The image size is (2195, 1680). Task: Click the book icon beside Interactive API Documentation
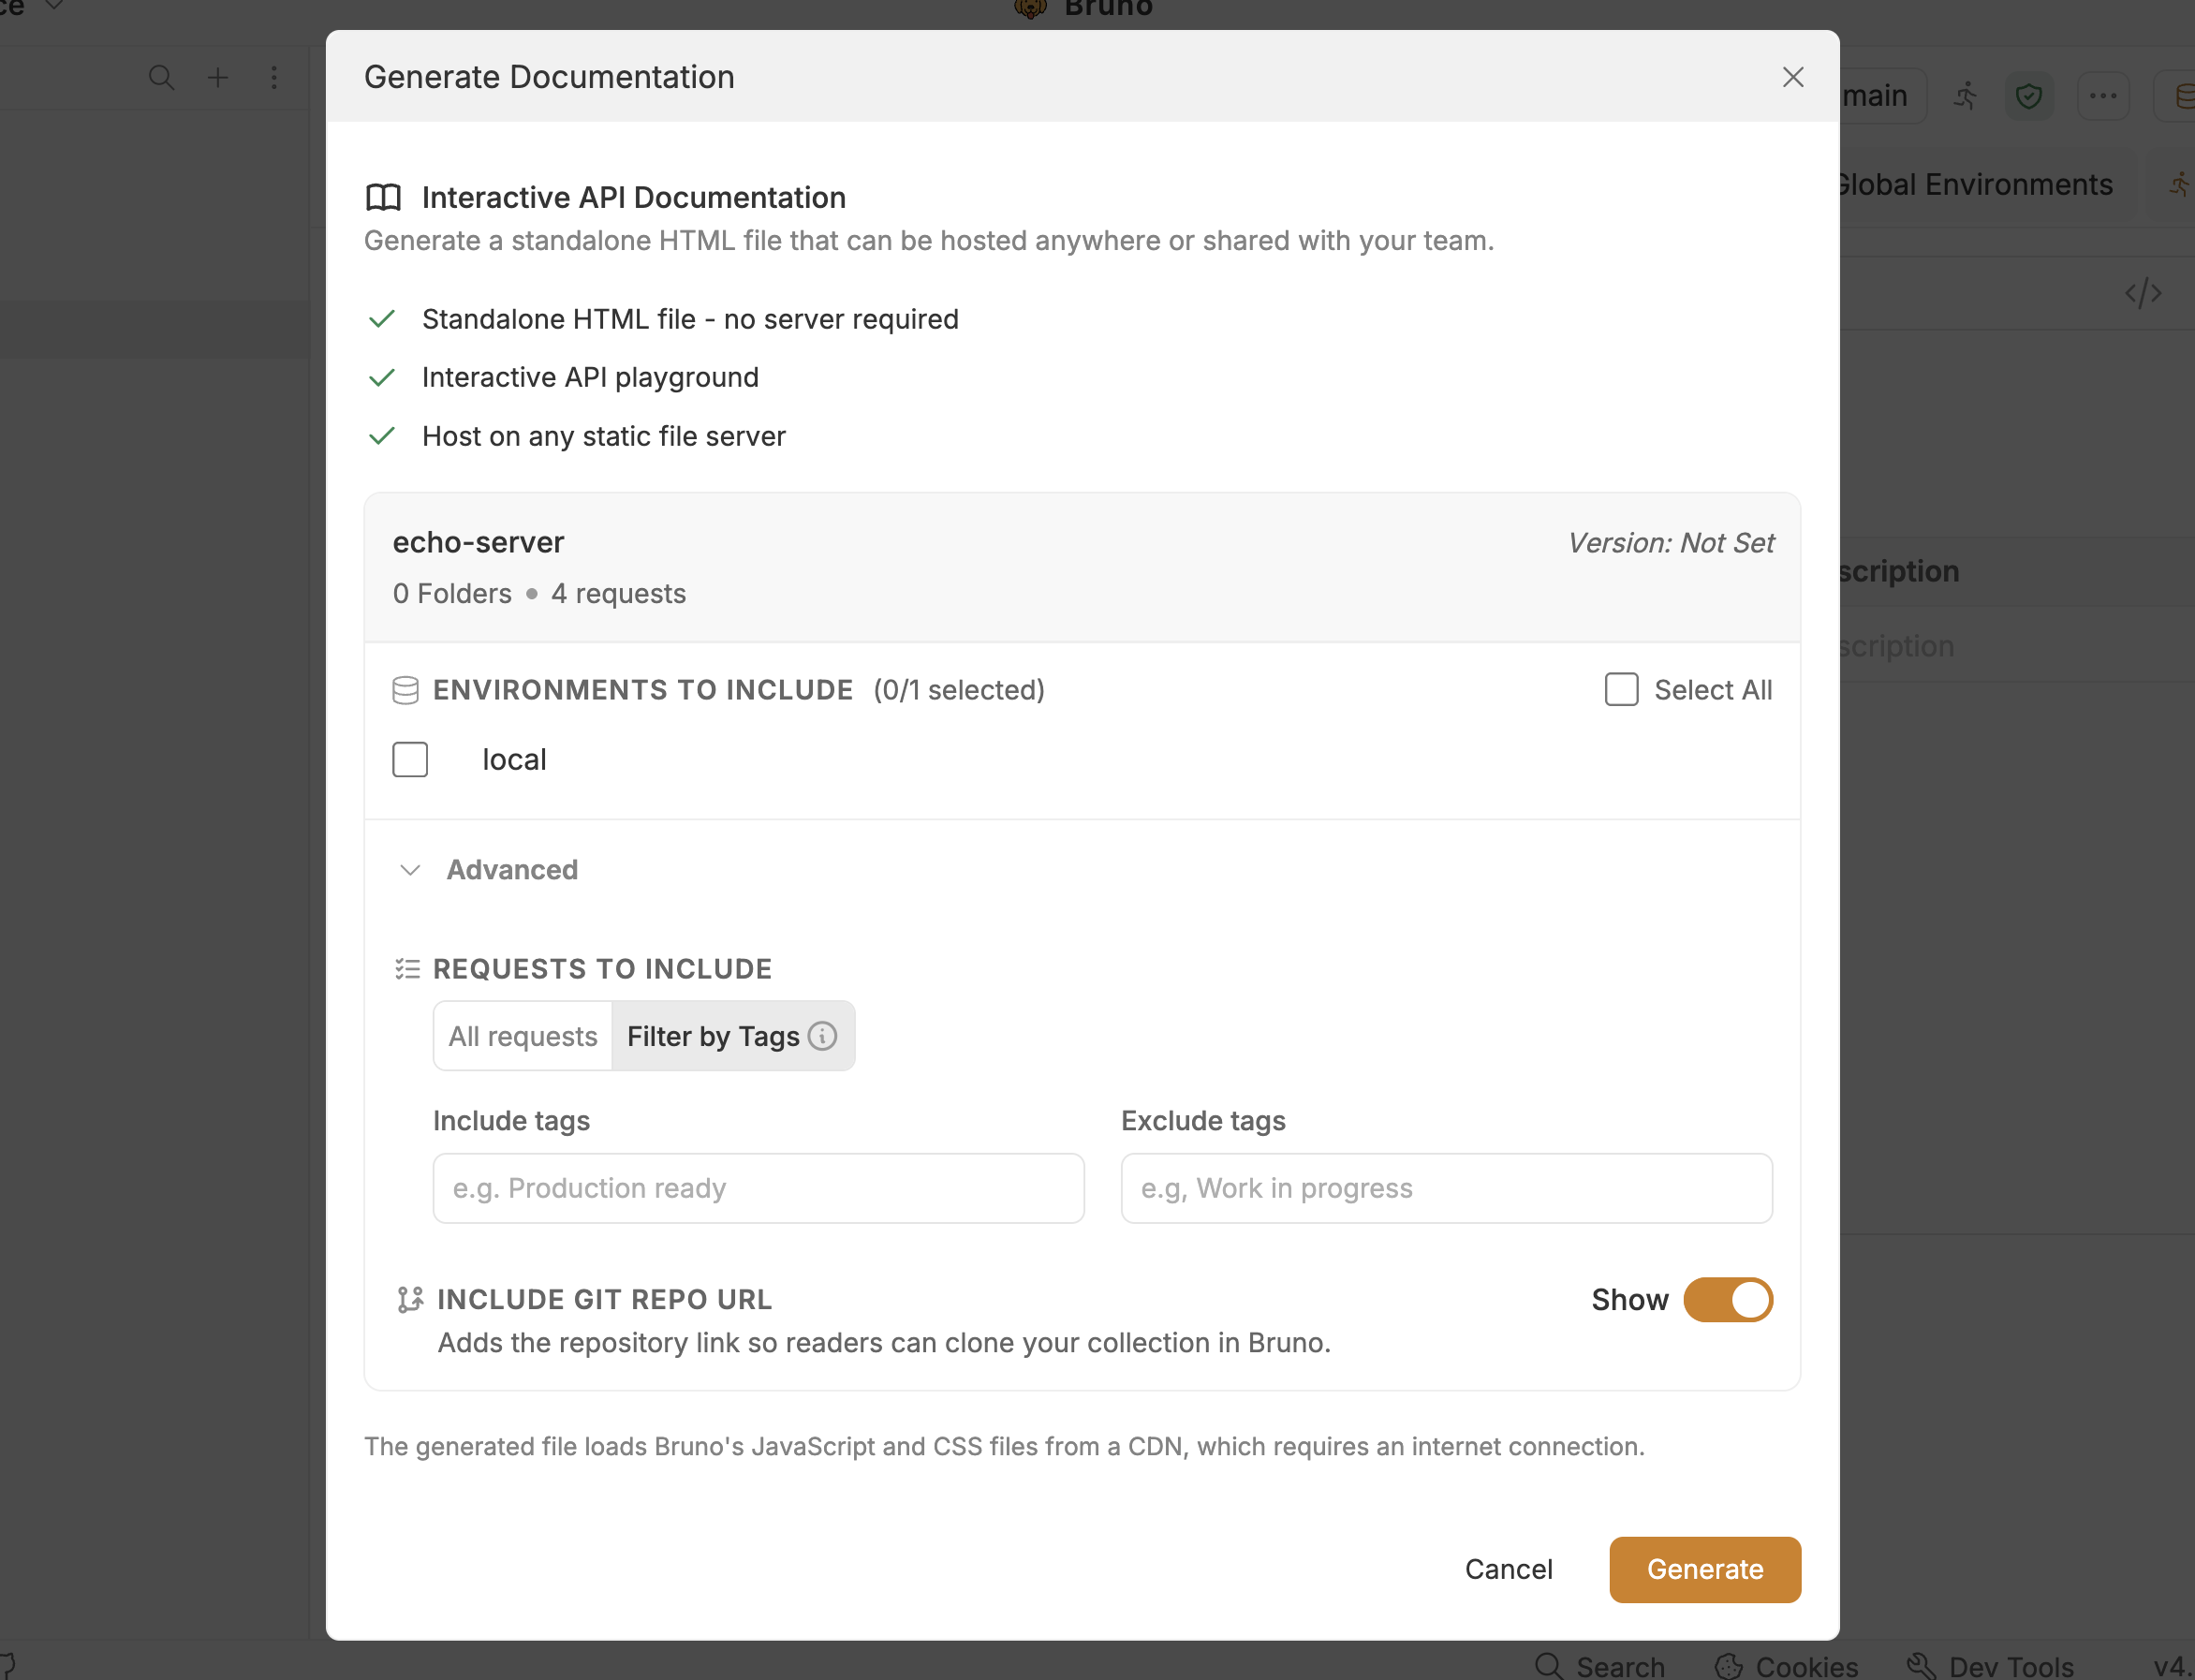click(x=383, y=197)
